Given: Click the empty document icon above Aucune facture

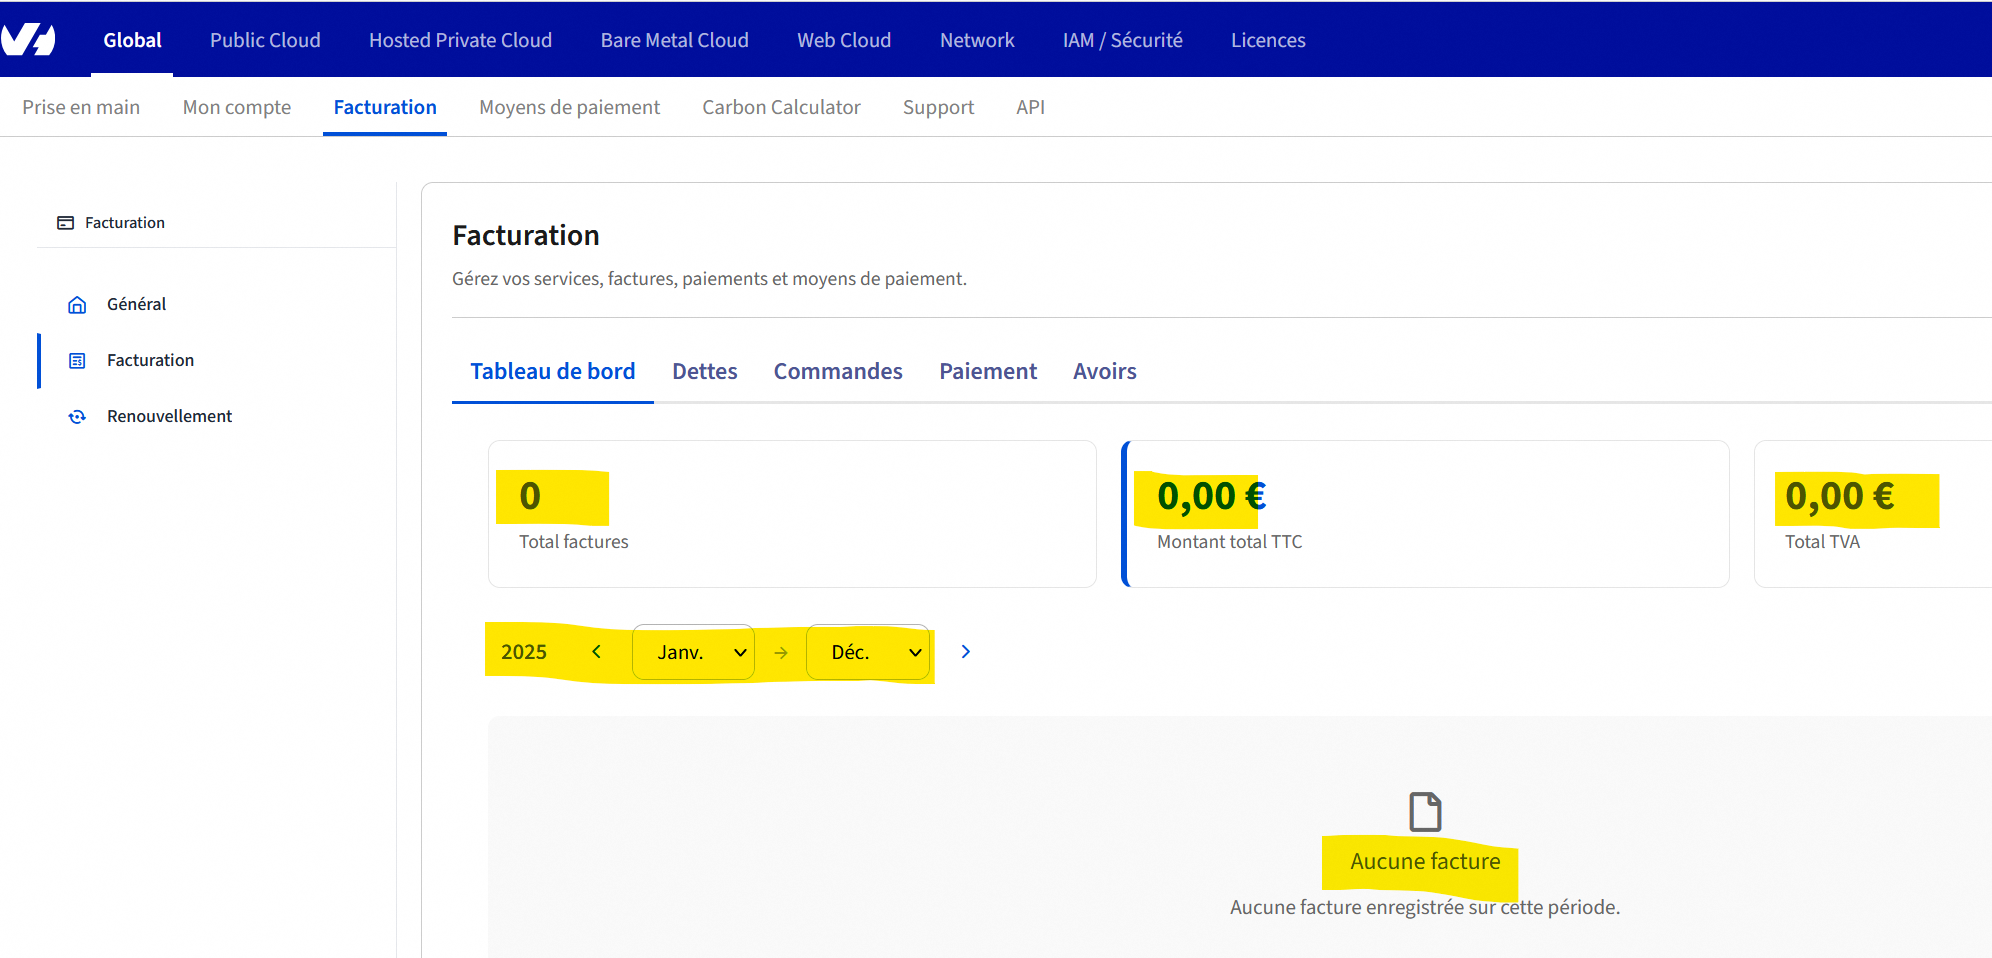Looking at the screenshot, I should 1425,811.
